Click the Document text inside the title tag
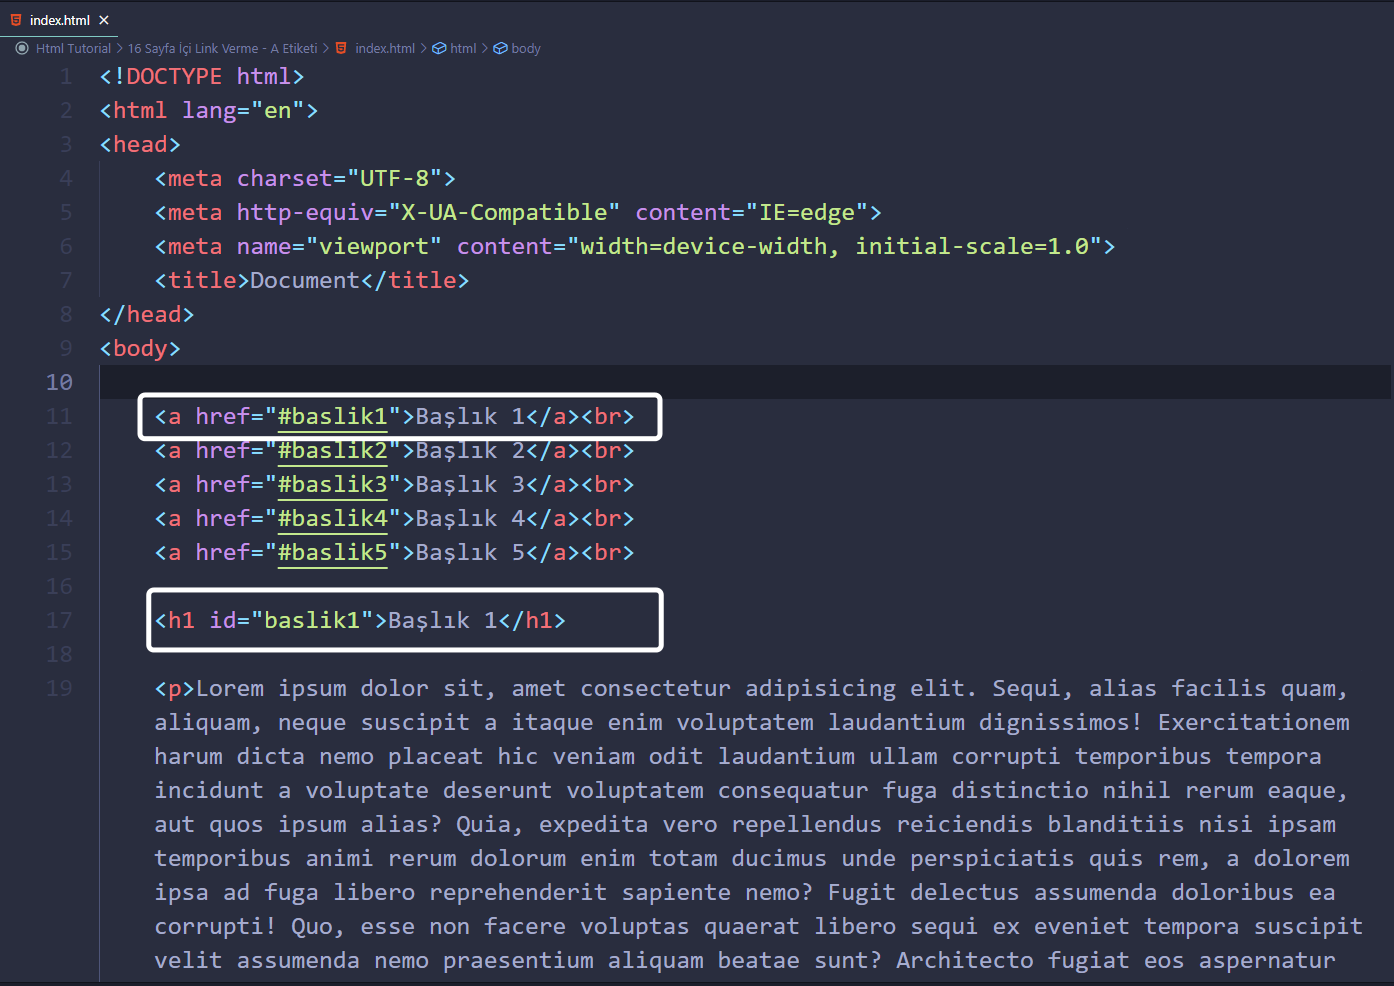The image size is (1394, 986). pos(304,281)
